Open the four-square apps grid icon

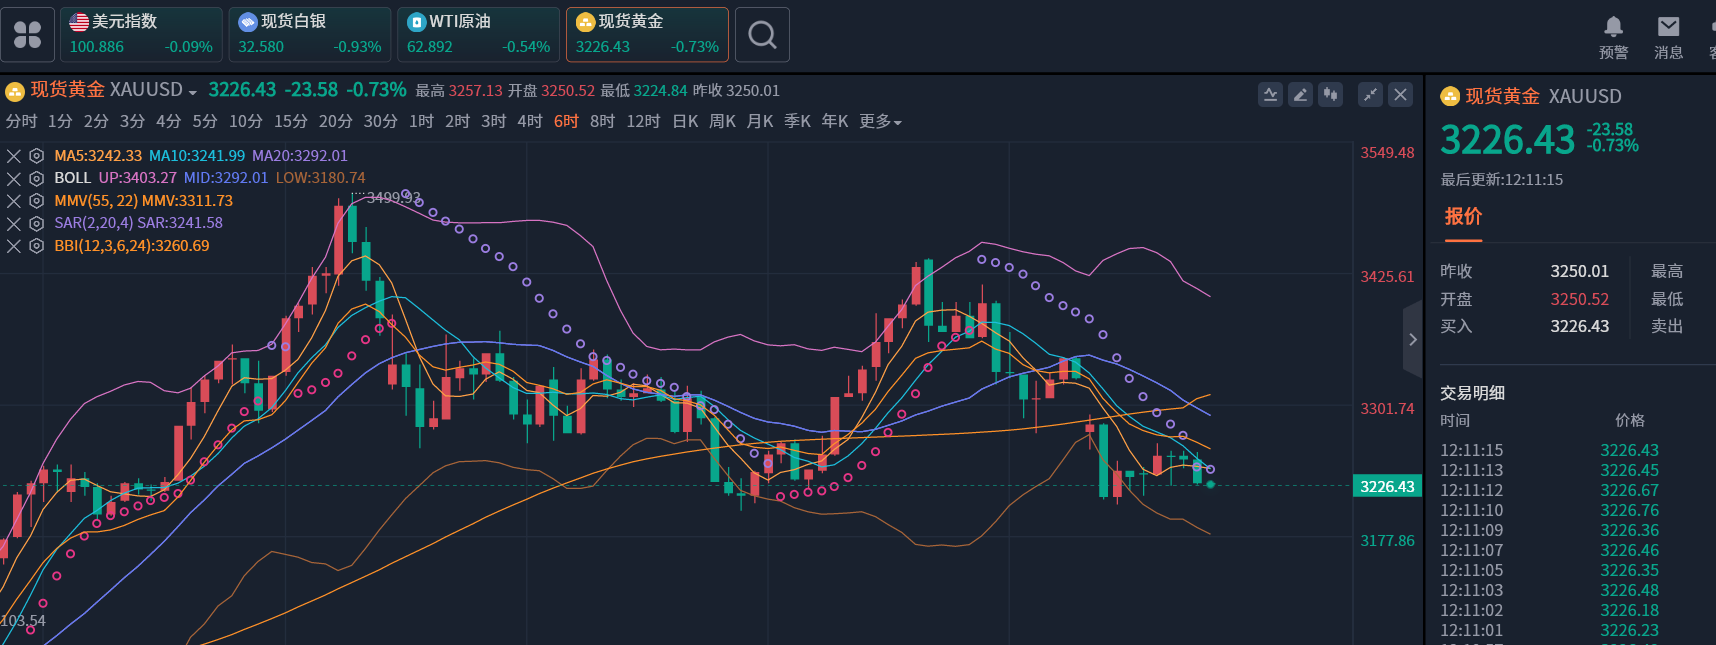[x=28, y=35]
